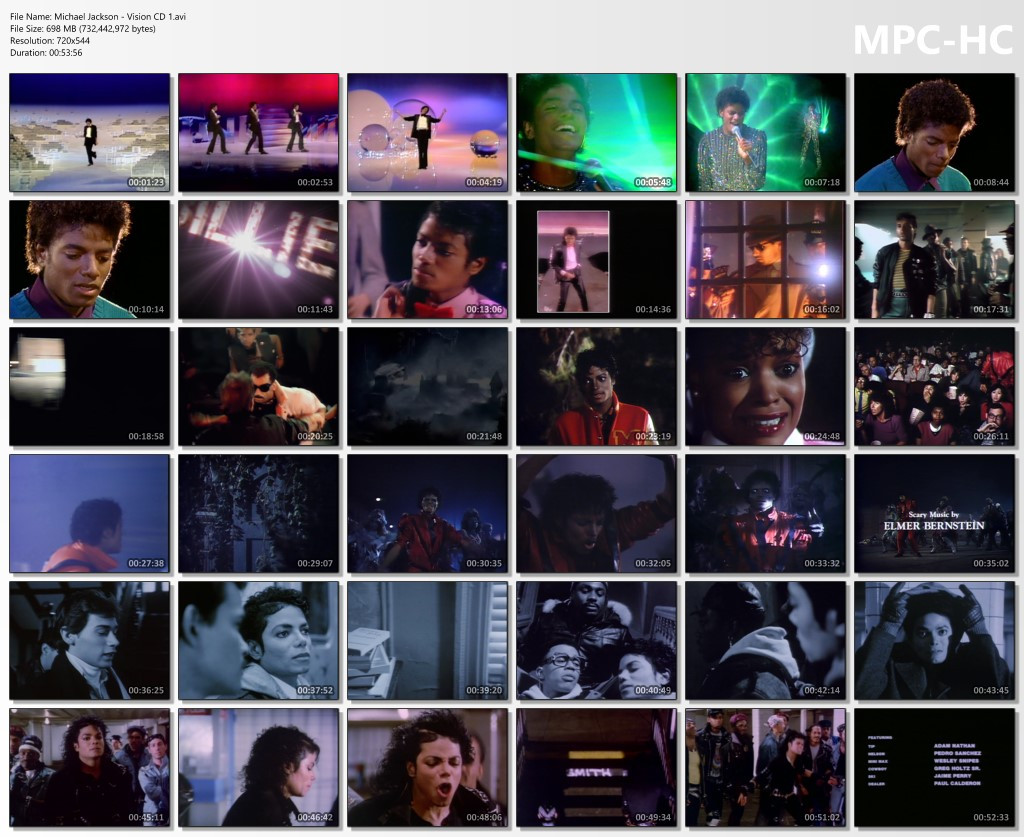The height and width of the screenshot is (837, 1024).
Task: Open the thumbnail stamped 00:40:49
Action: 597,640
